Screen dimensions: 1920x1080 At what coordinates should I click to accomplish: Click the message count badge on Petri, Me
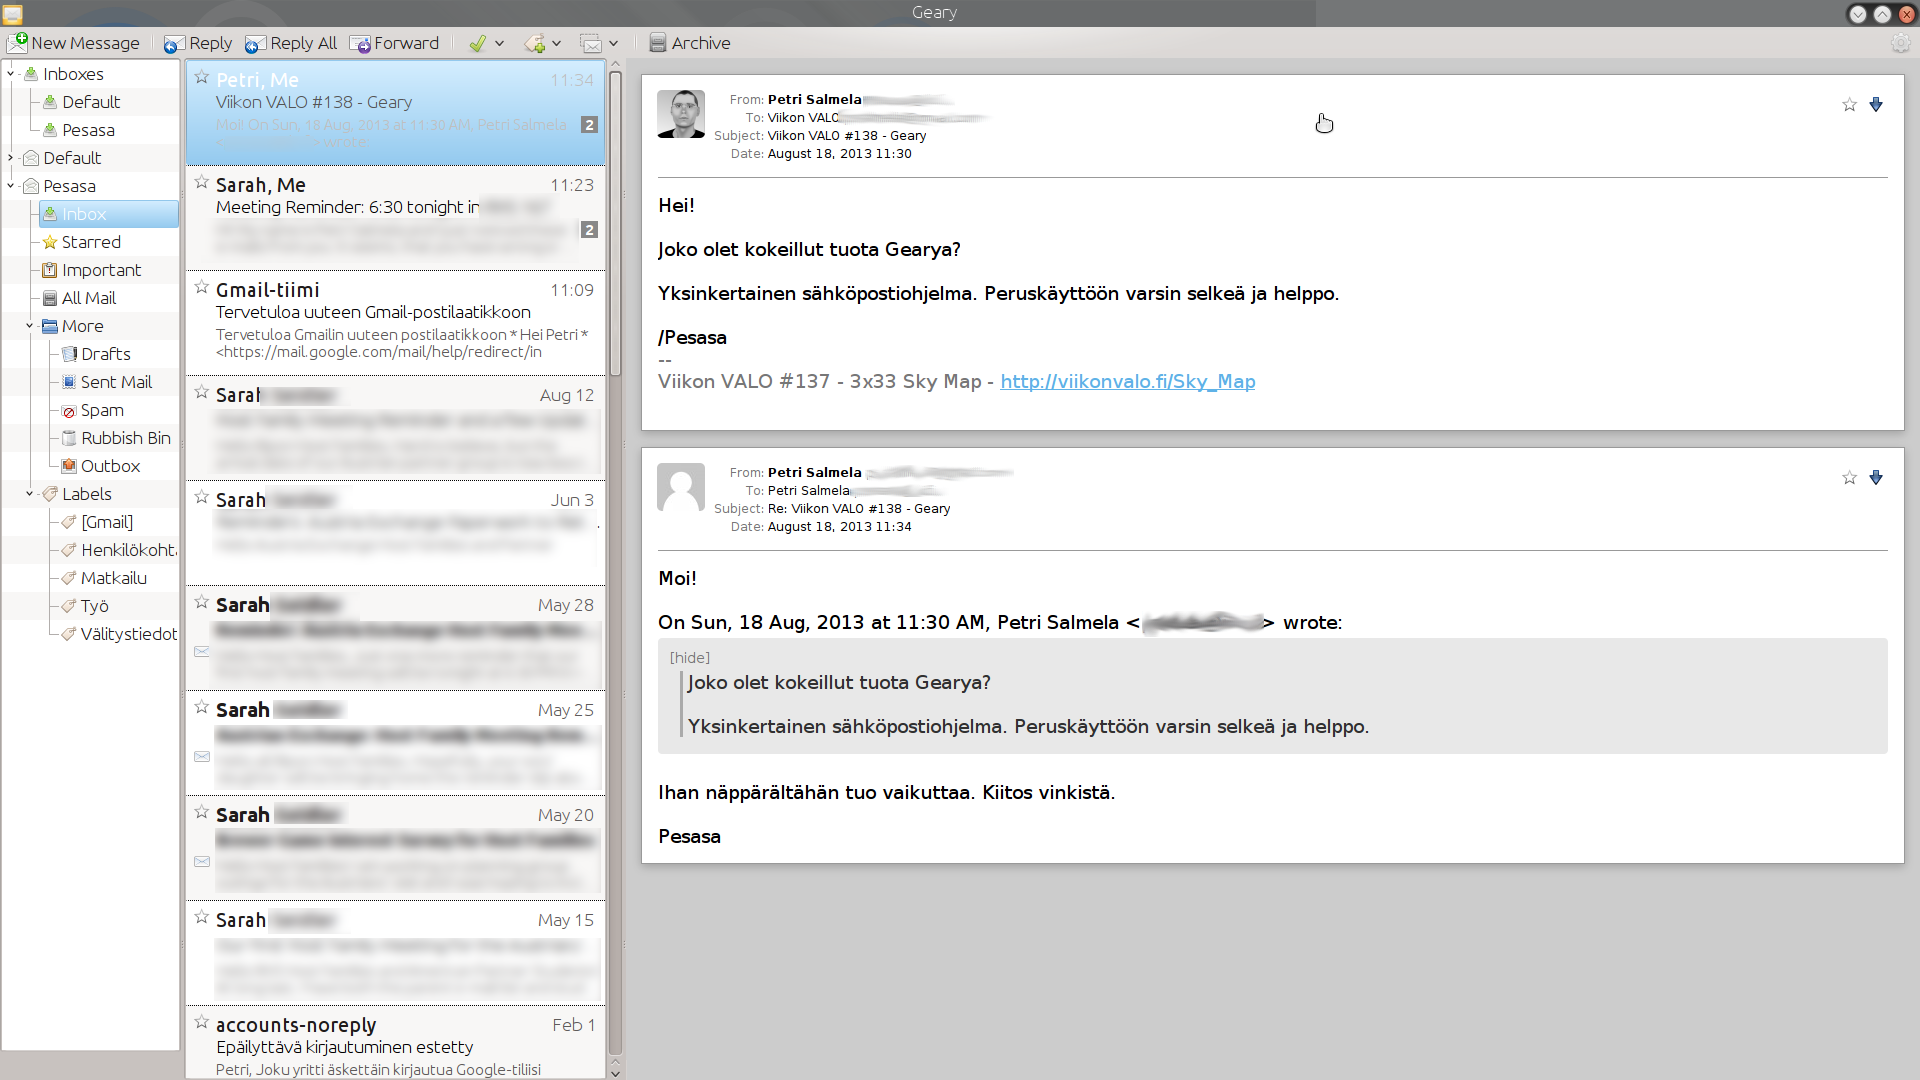[x=589, y=125]
